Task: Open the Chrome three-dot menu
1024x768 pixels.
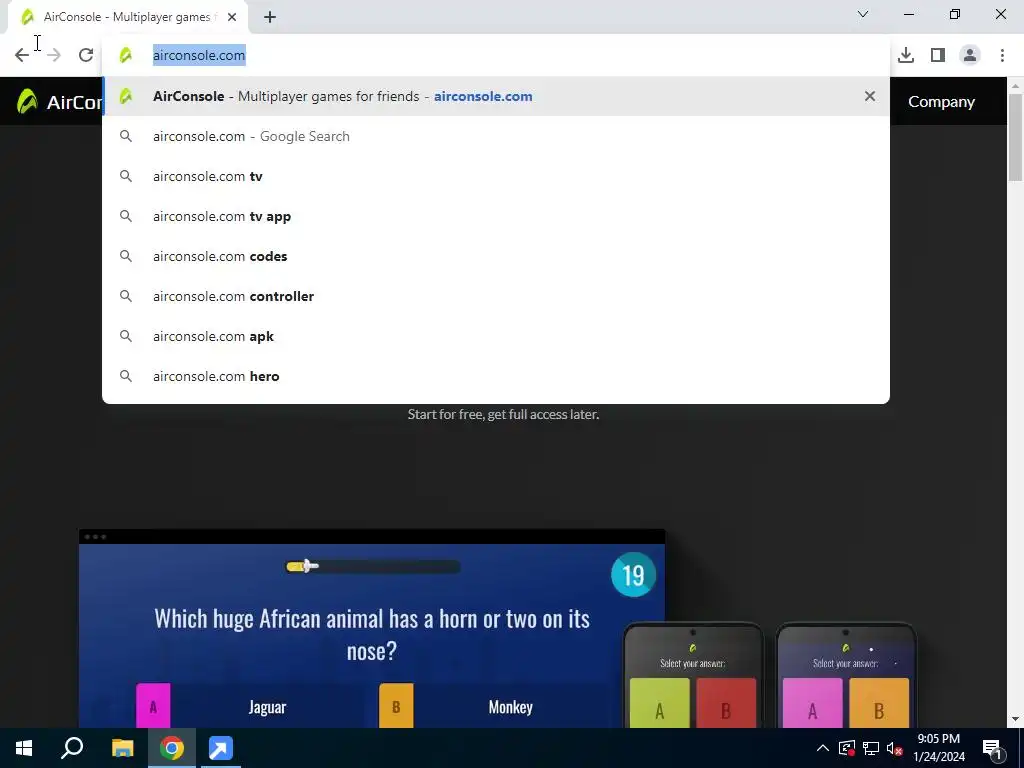Action: [x=1002, y=55]
